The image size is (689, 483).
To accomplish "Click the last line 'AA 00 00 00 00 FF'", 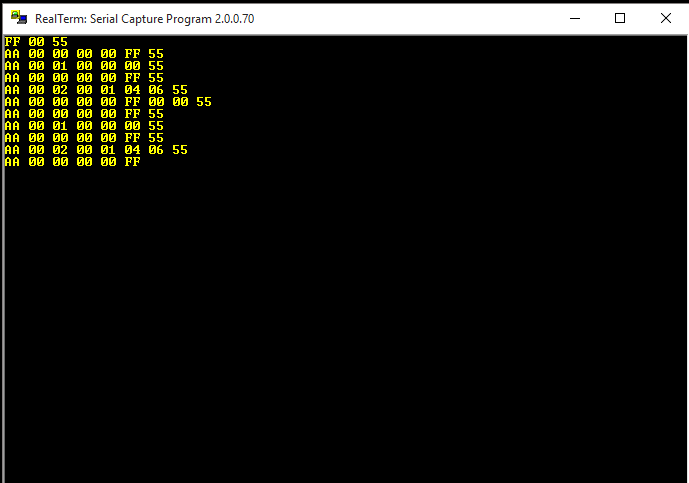I will 73,162.
